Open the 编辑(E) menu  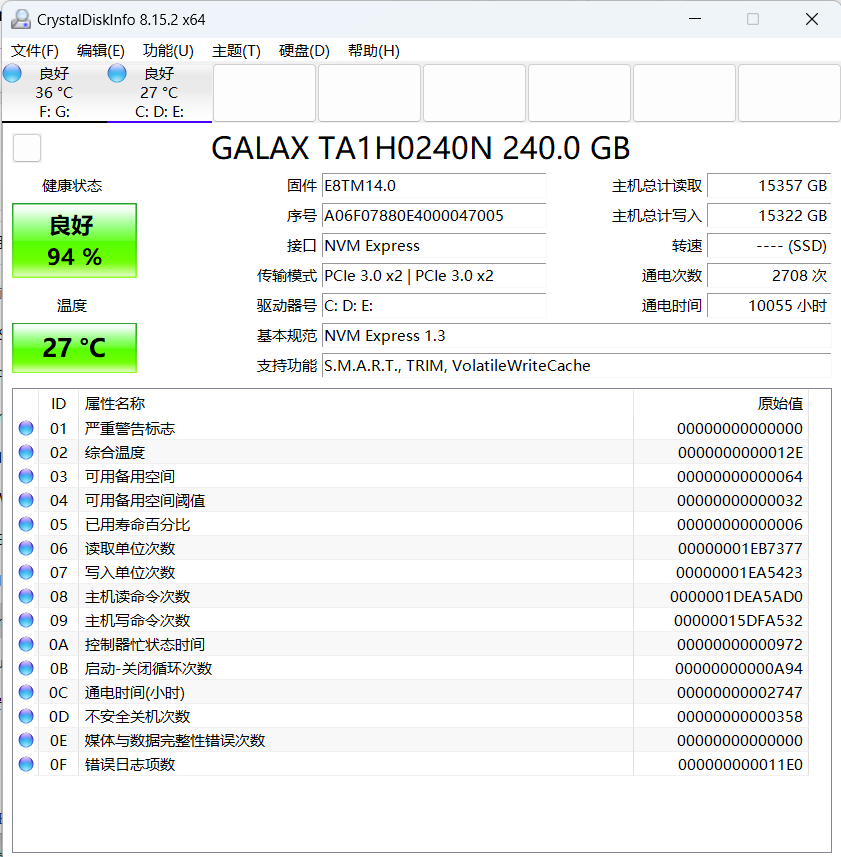pos(101,51)
